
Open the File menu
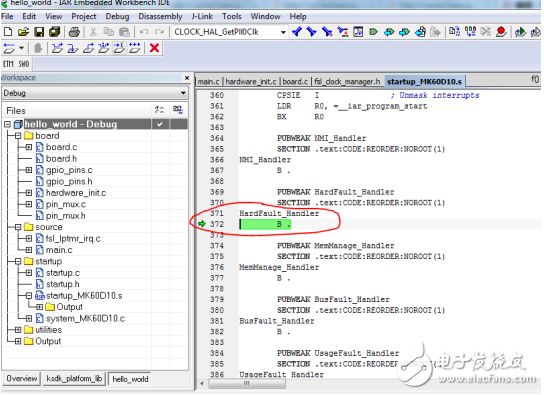7,16
